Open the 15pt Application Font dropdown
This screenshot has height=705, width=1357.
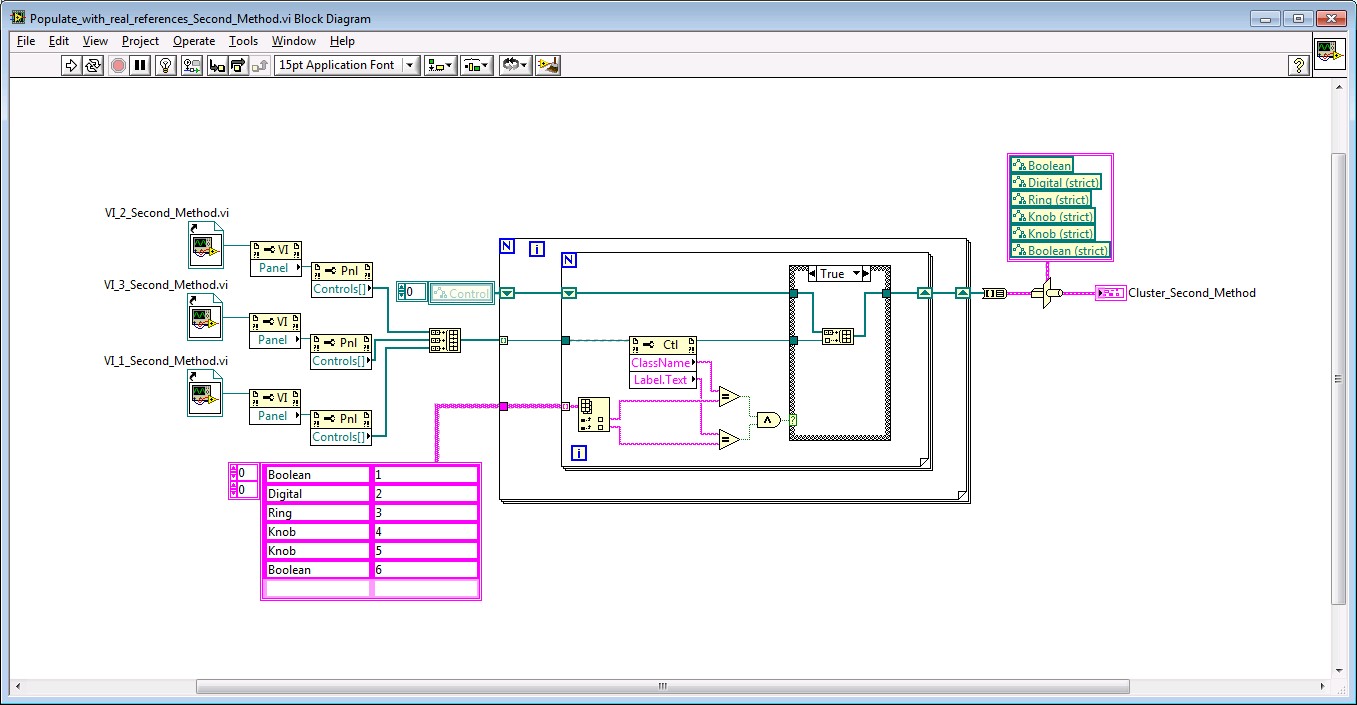click(x=347, y=65)
